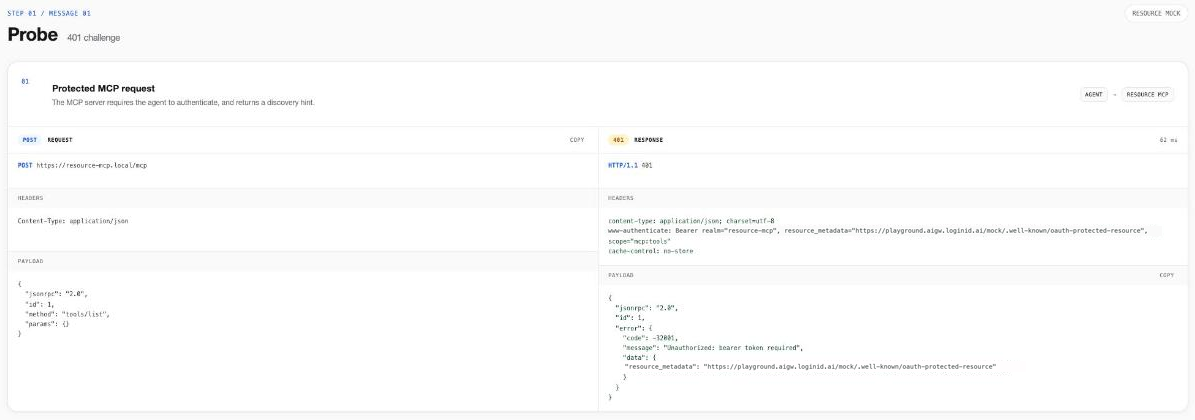Click the resource_metadata URL in response payload
The height and width of the screenshot is (420, 1195).
[x=849, y=366]
